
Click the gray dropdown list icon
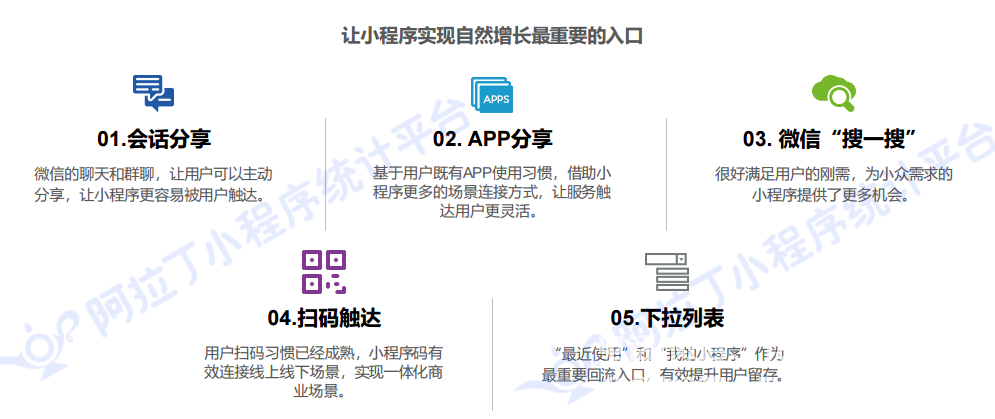coord(666,272)
